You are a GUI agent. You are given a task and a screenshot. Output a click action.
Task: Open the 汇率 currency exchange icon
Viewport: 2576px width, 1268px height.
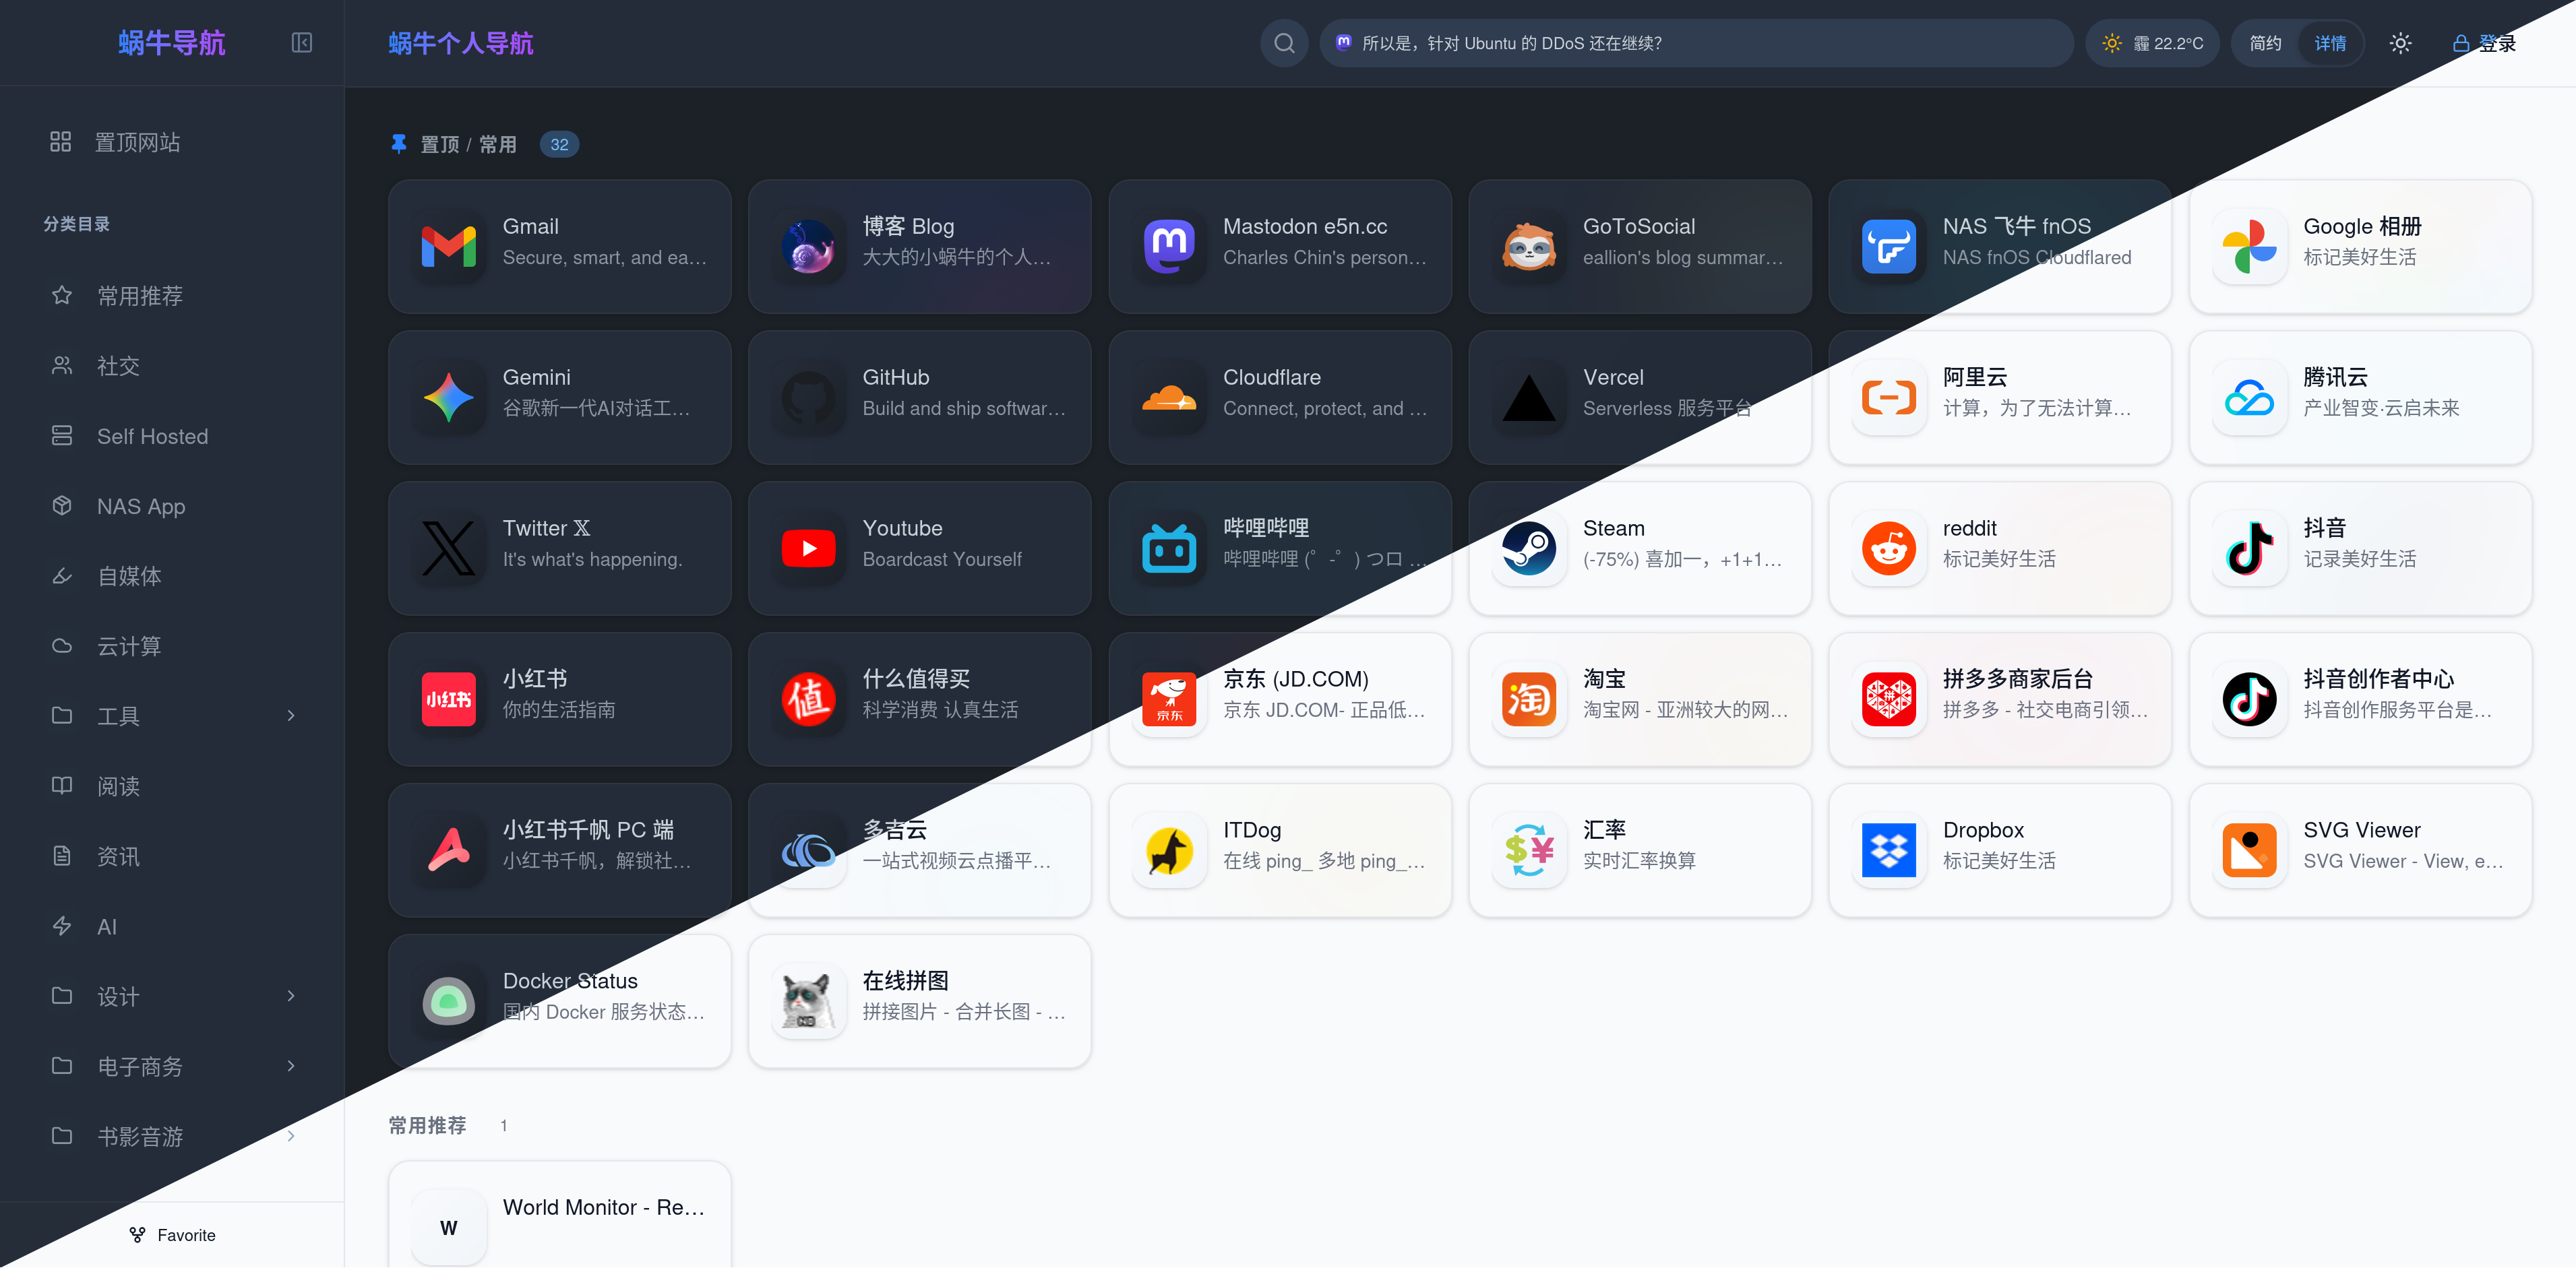pos(1529,851)
